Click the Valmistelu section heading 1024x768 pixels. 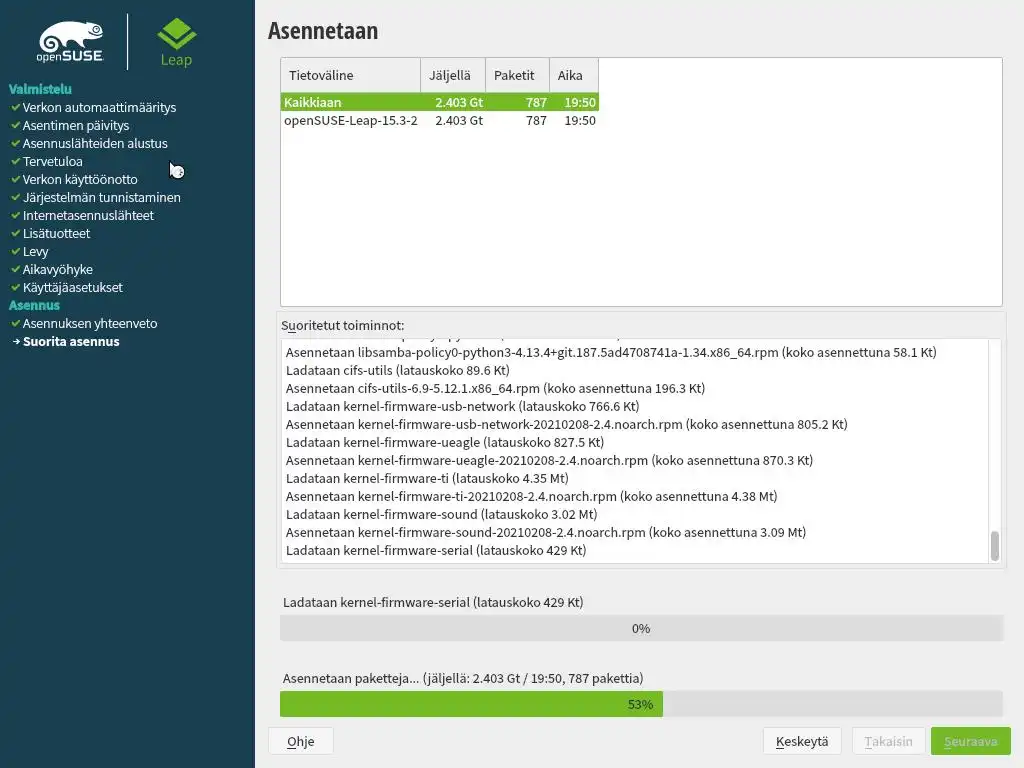(40, 89)
